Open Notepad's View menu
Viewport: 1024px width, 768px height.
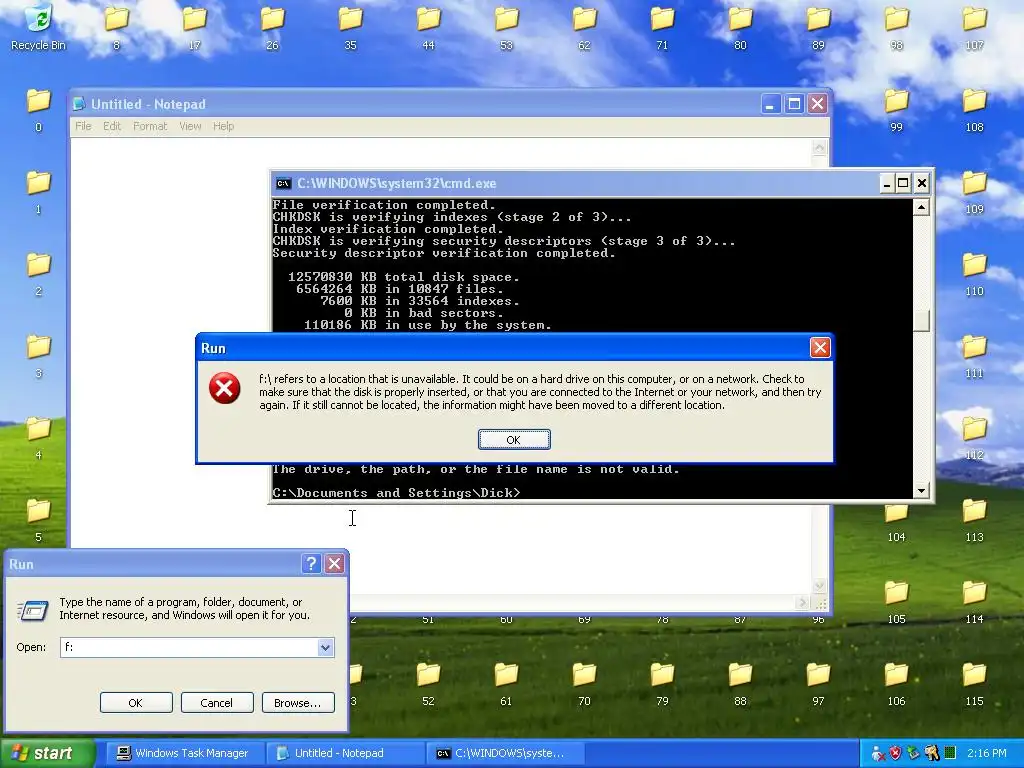click(x=190, y=126)
